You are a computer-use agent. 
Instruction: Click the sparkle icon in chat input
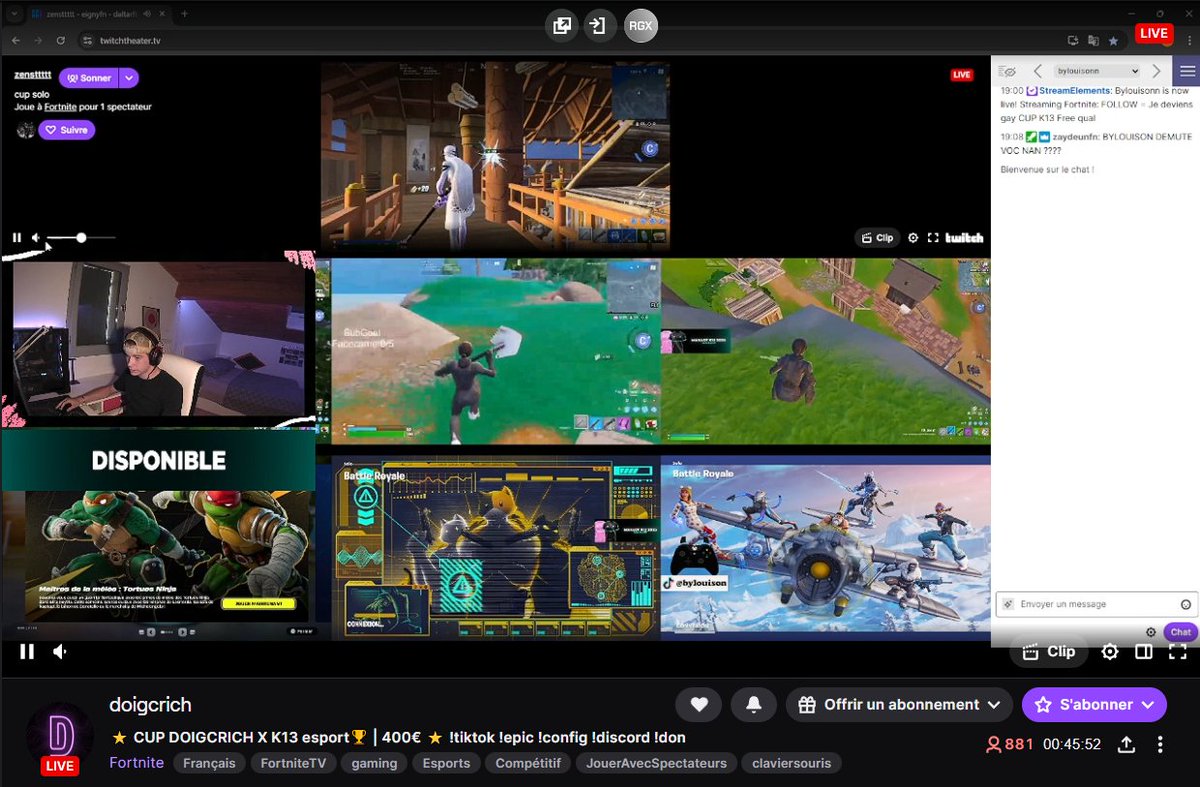point(1008,604)
